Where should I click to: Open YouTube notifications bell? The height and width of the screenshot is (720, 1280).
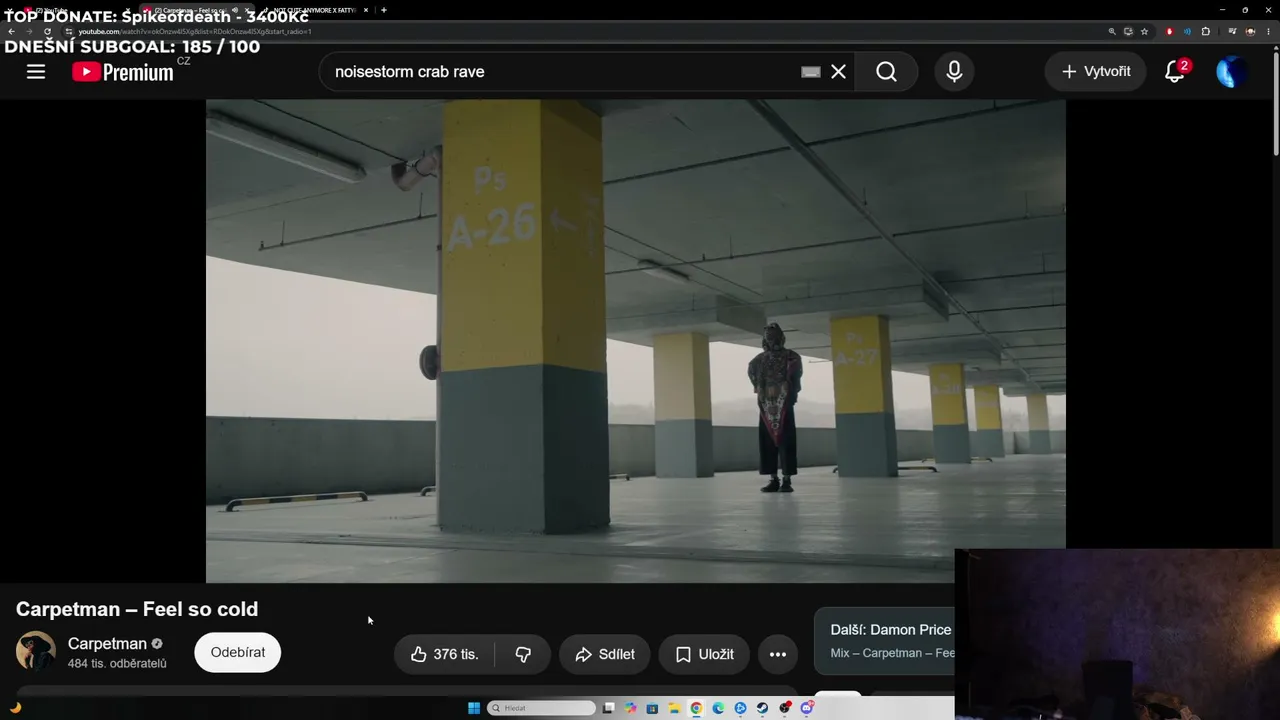point(1175,71)
